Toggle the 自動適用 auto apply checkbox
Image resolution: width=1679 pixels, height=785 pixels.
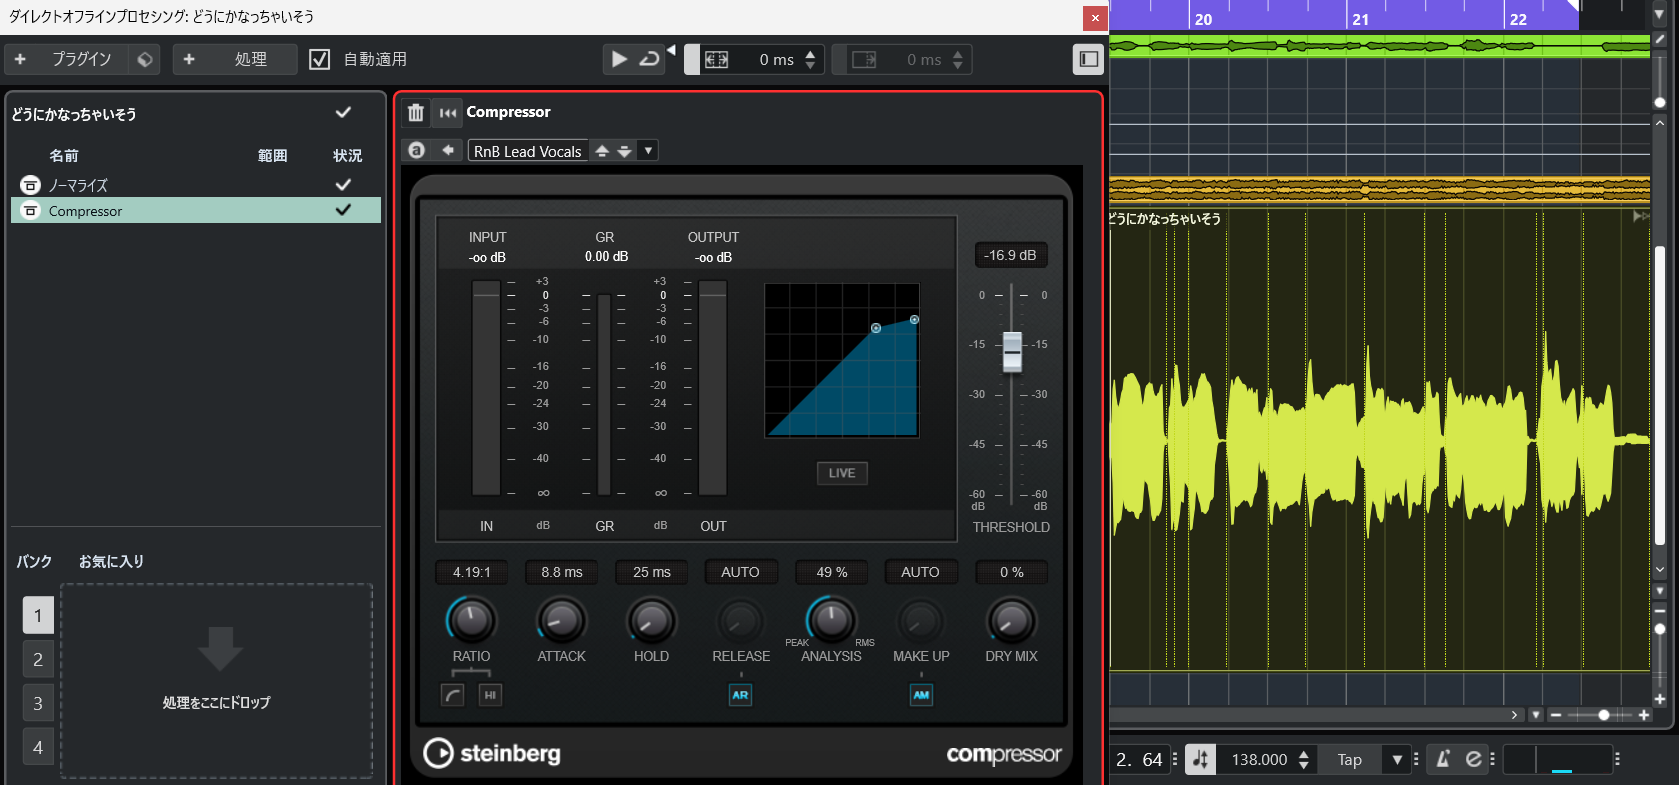coord(320,59)
